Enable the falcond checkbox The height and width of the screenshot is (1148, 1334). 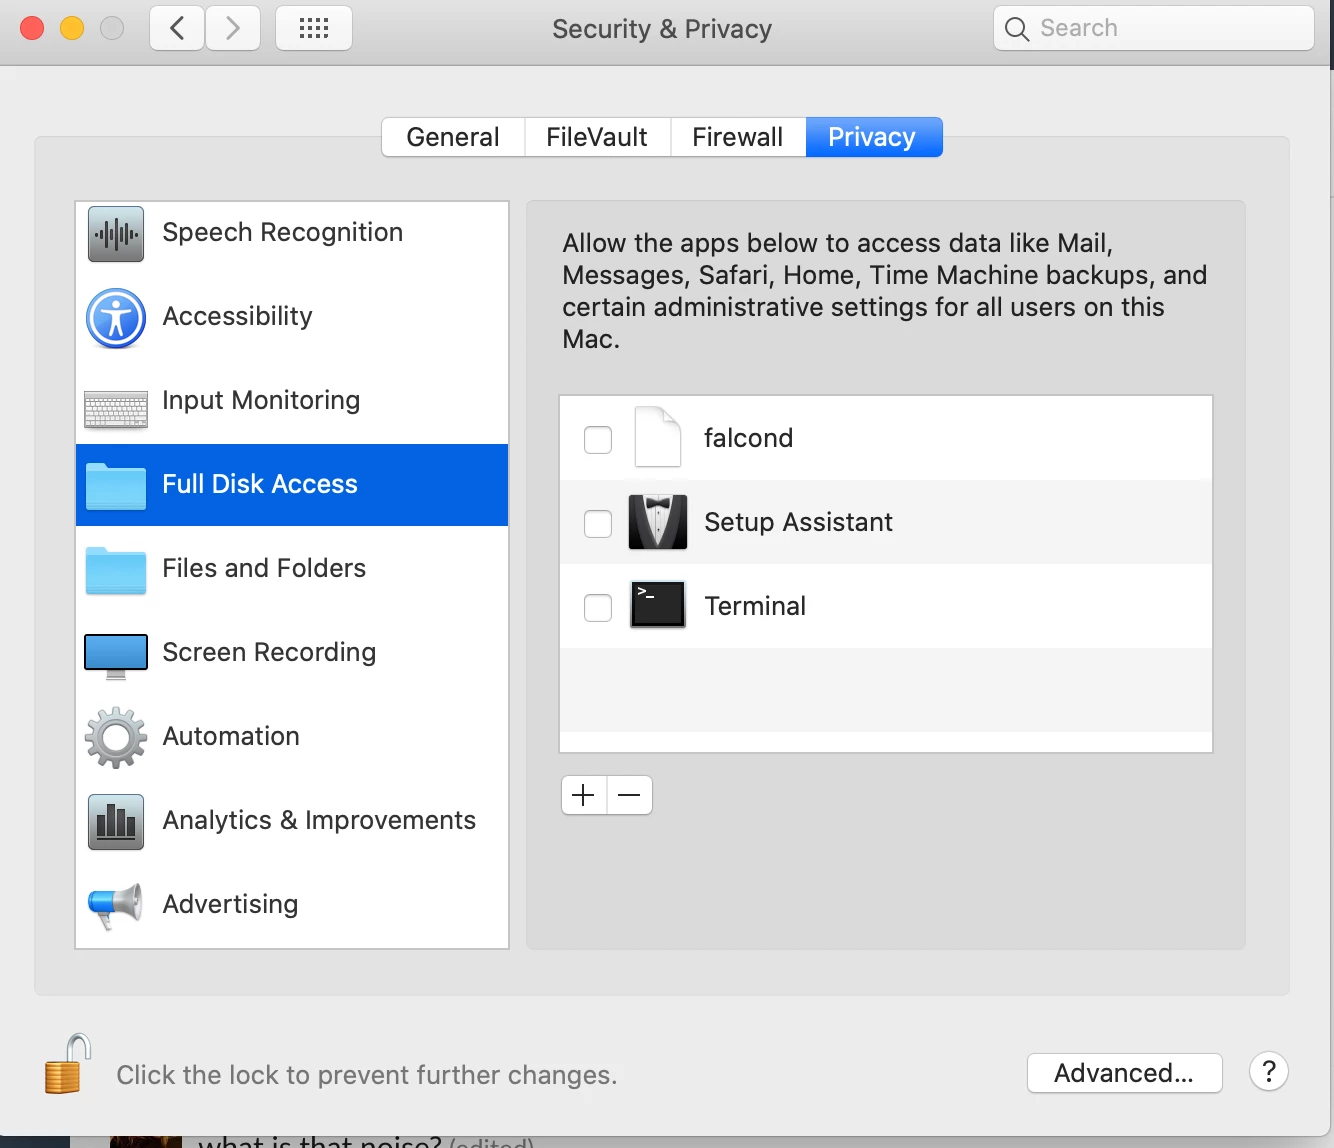pyautogui.click(x=598, y=440)
